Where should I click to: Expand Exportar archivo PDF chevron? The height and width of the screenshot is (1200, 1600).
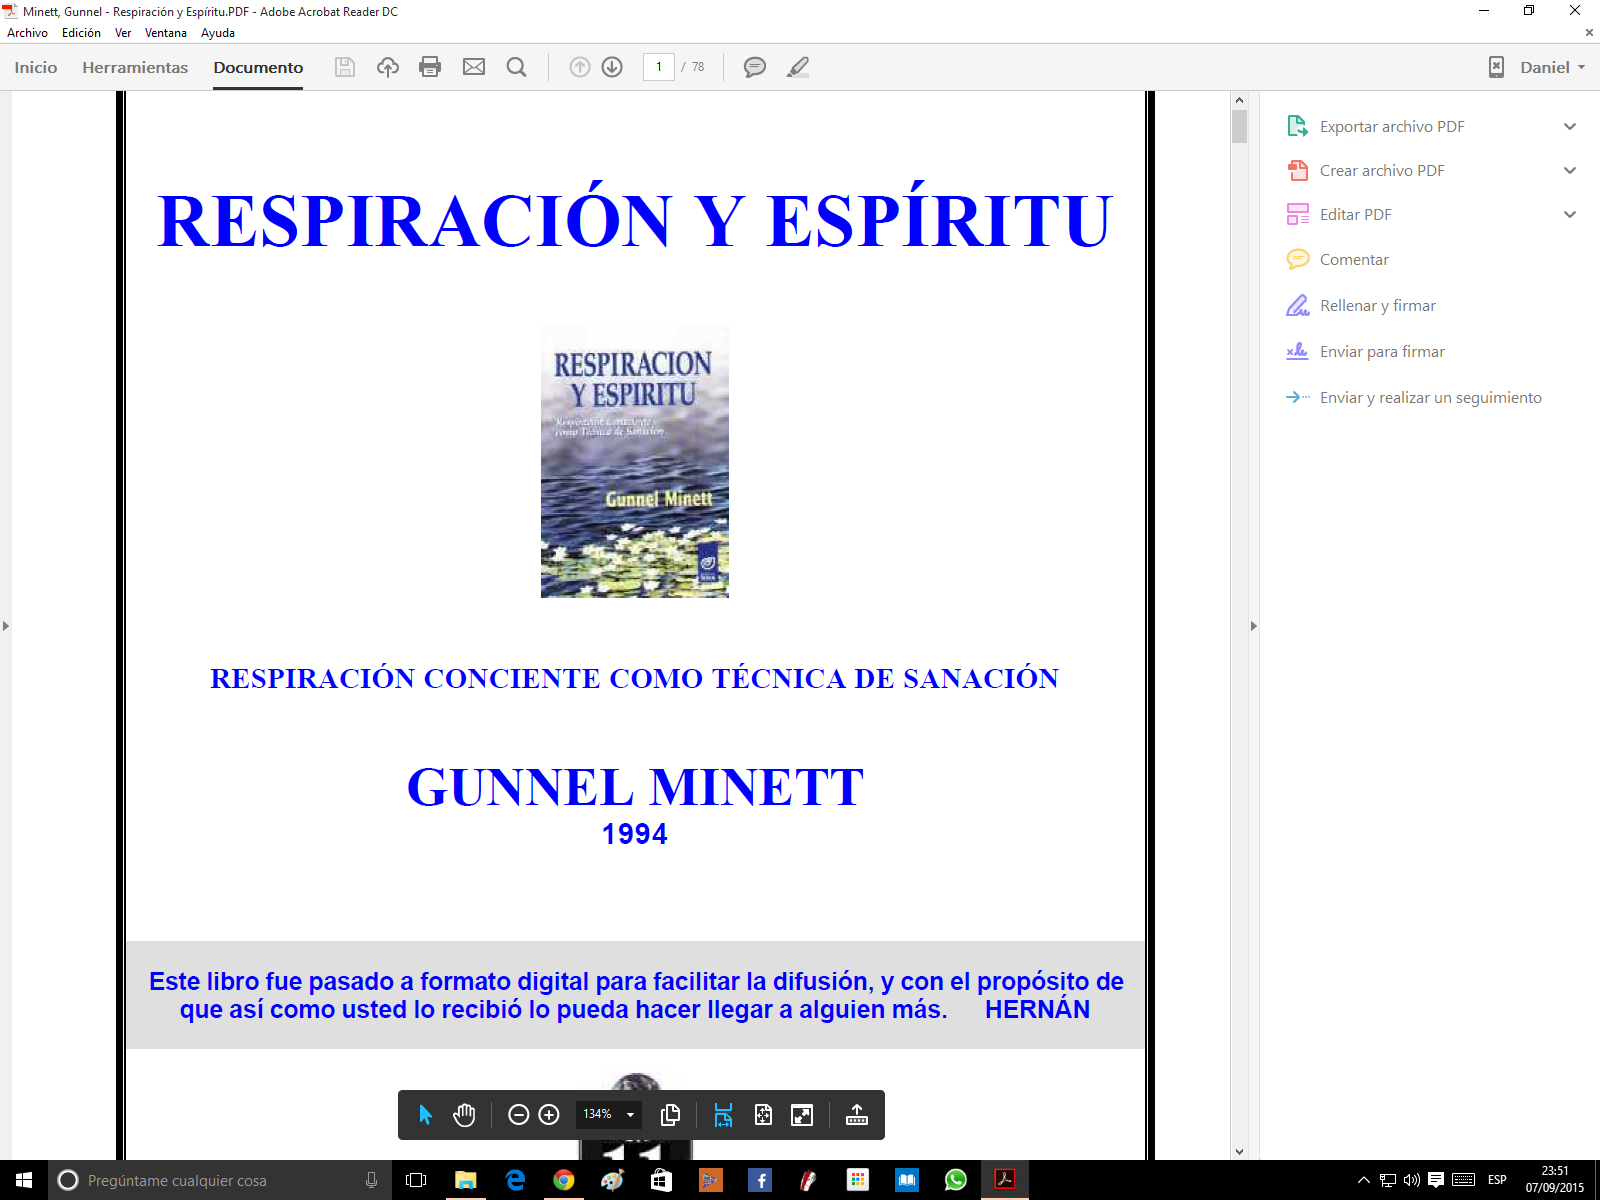point(1570,127)
